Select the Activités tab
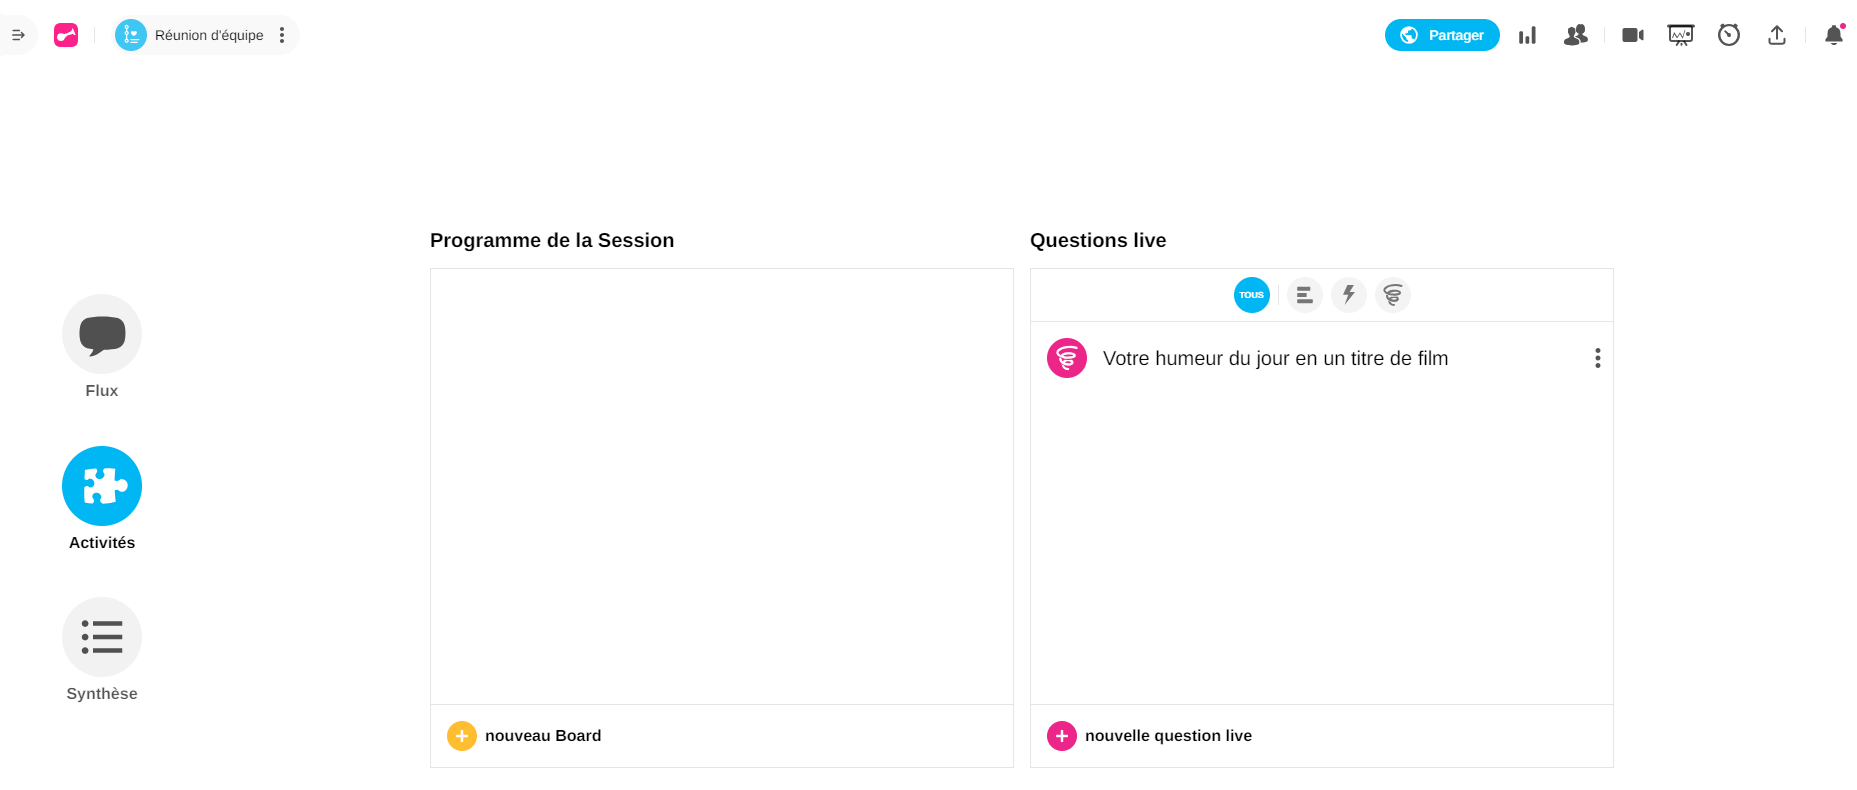The image size is (1857, 790). [x=102, y=486]
